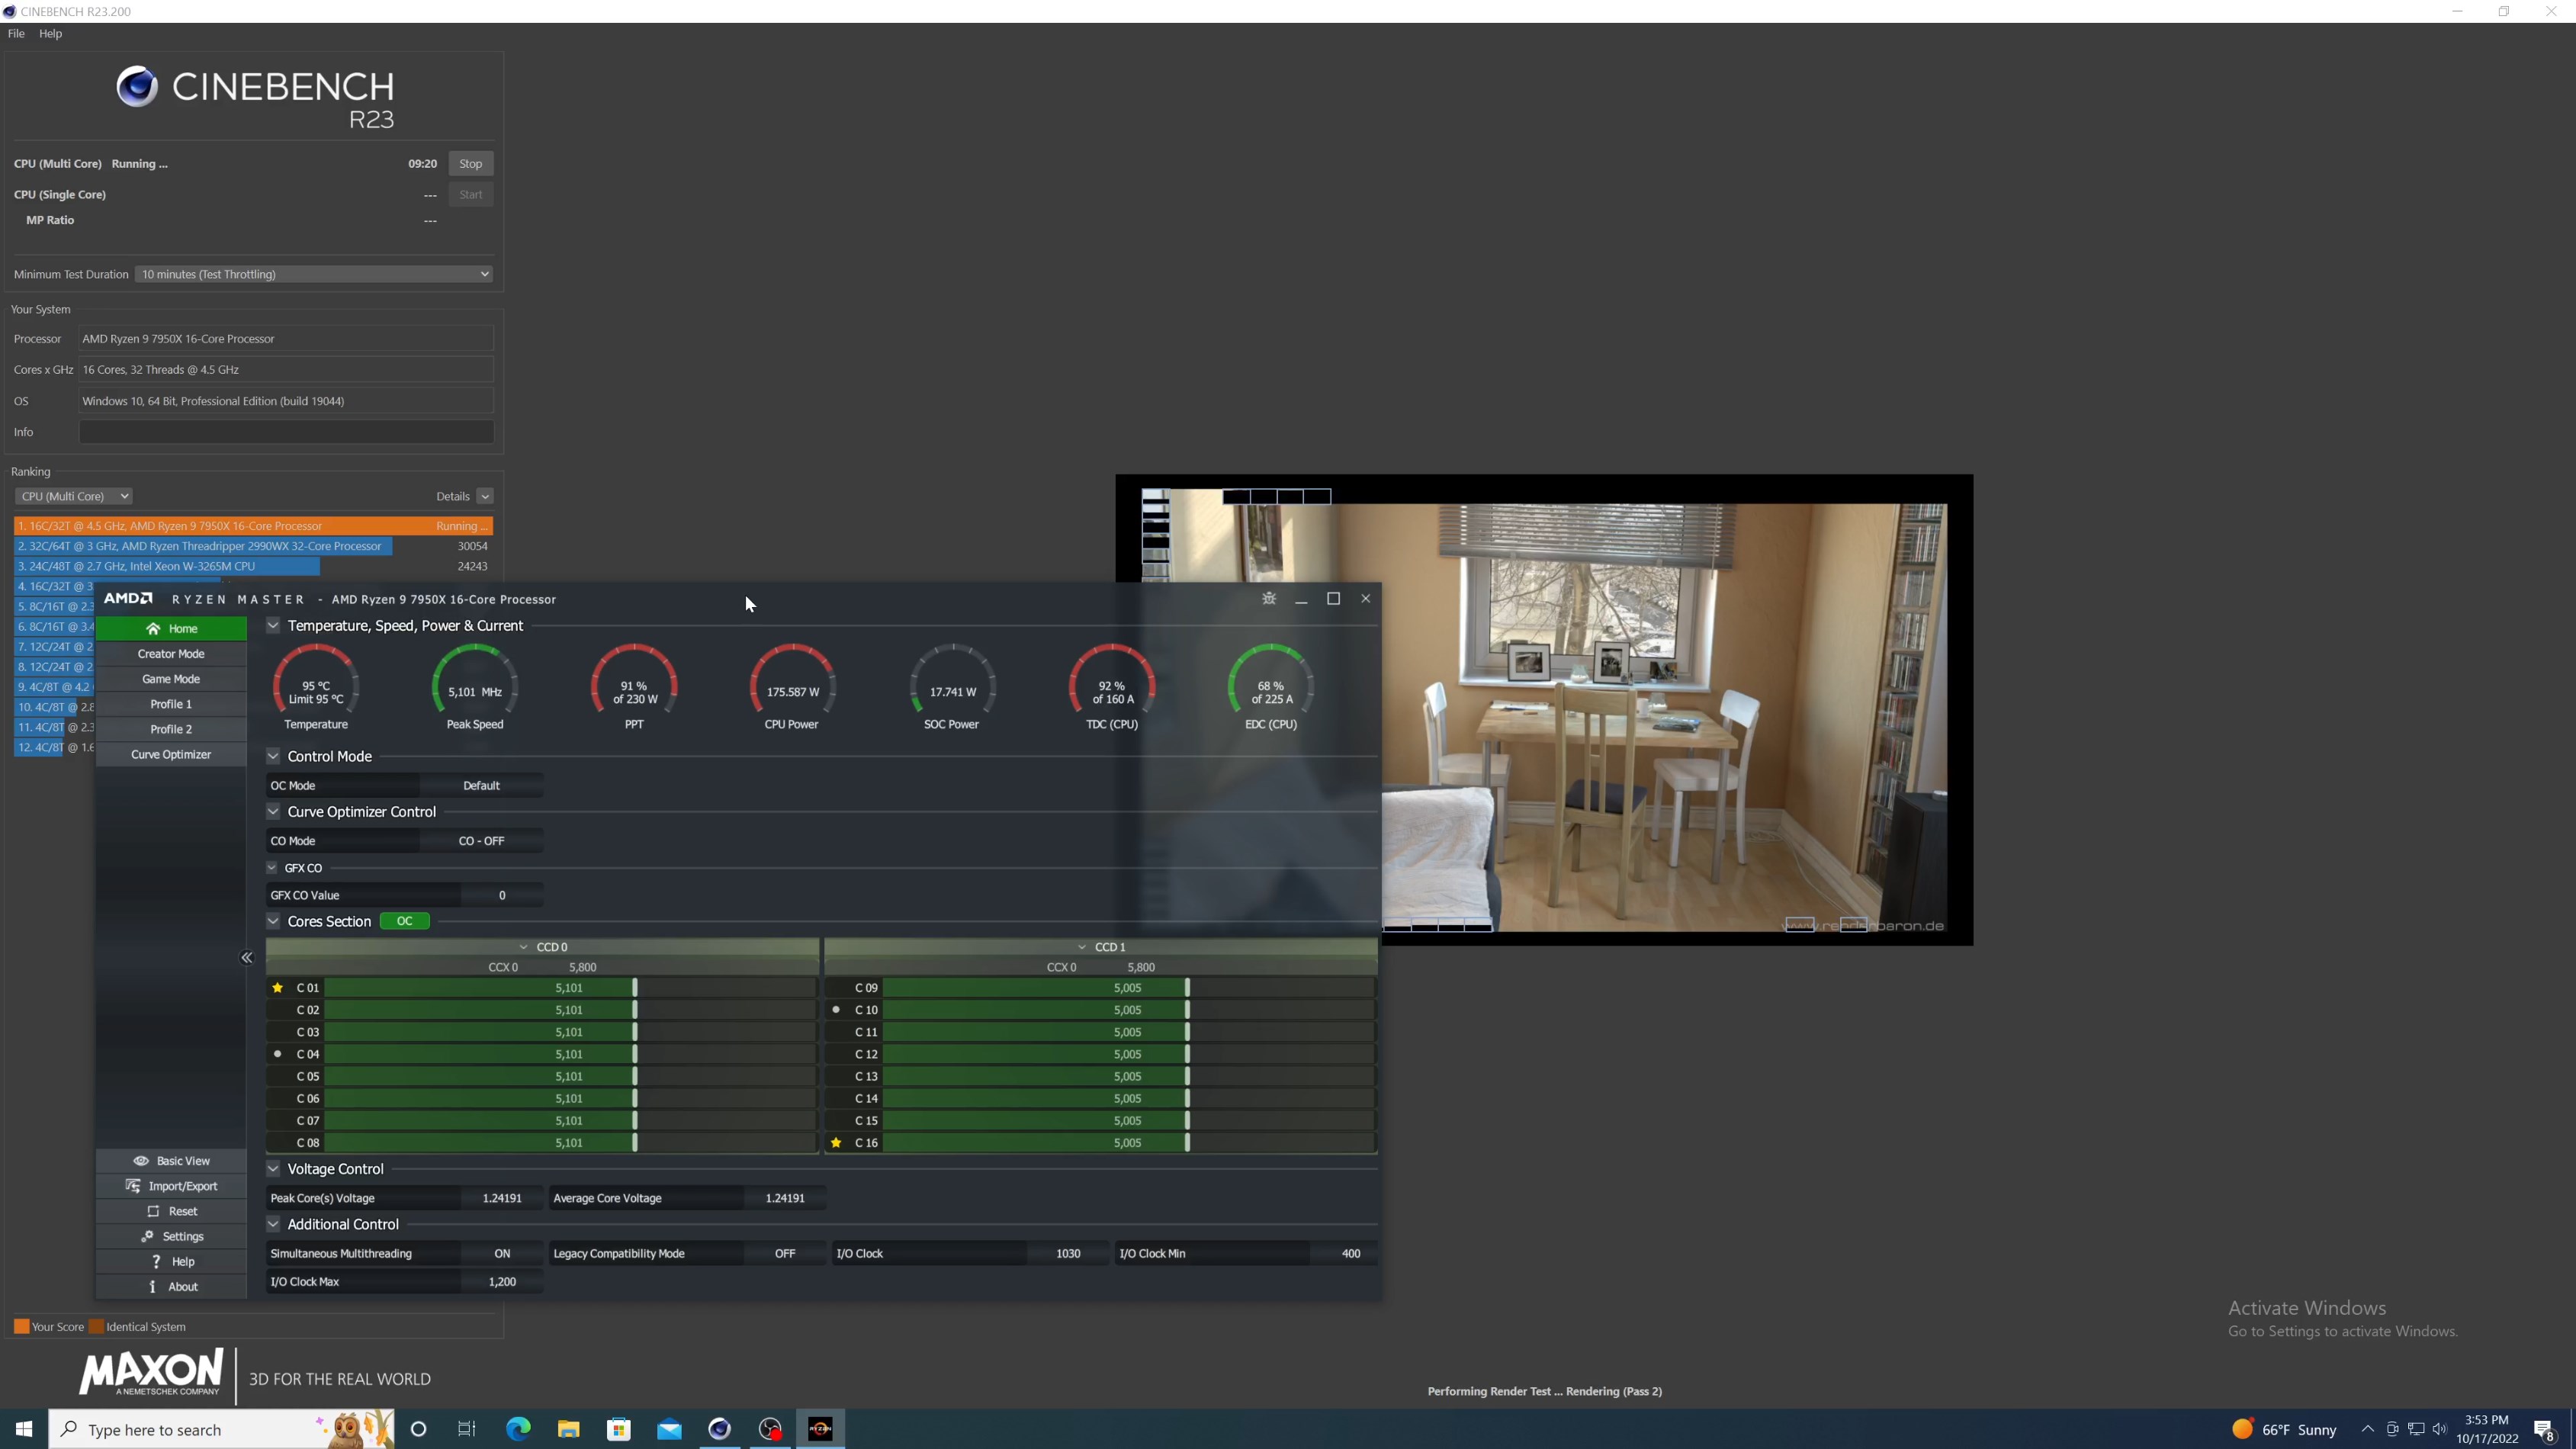The width and height of the screenshot is (2576, 1449).
Task: Click the GFX CO Value field
Action: pyautogui.click(x=502, y=896)
